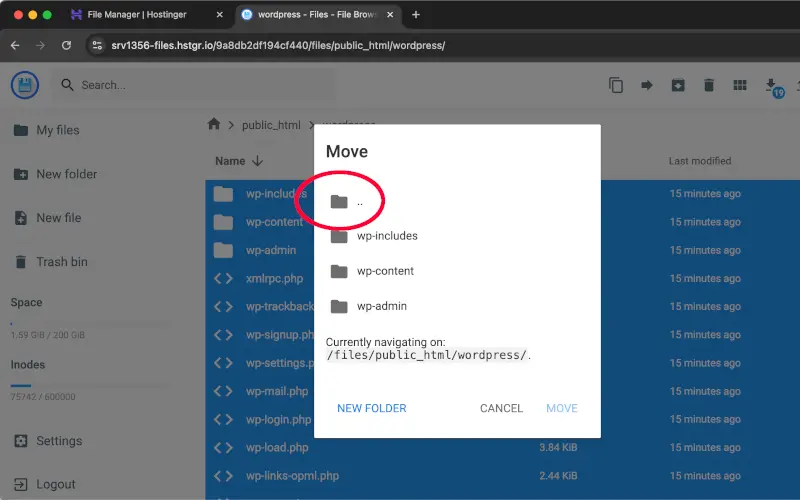Click 3.84 KiB size of wp-load.php
This screenshot has height=500, width=800.
coord(558,447)
